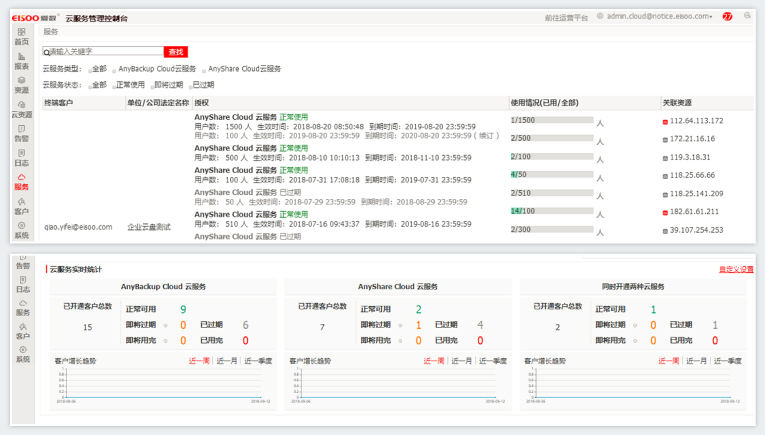The height and width of the screenshot is (435, 765).
Task: Open 云资源 cloud resources sidebar icon
Action: [x=21, y=108]
